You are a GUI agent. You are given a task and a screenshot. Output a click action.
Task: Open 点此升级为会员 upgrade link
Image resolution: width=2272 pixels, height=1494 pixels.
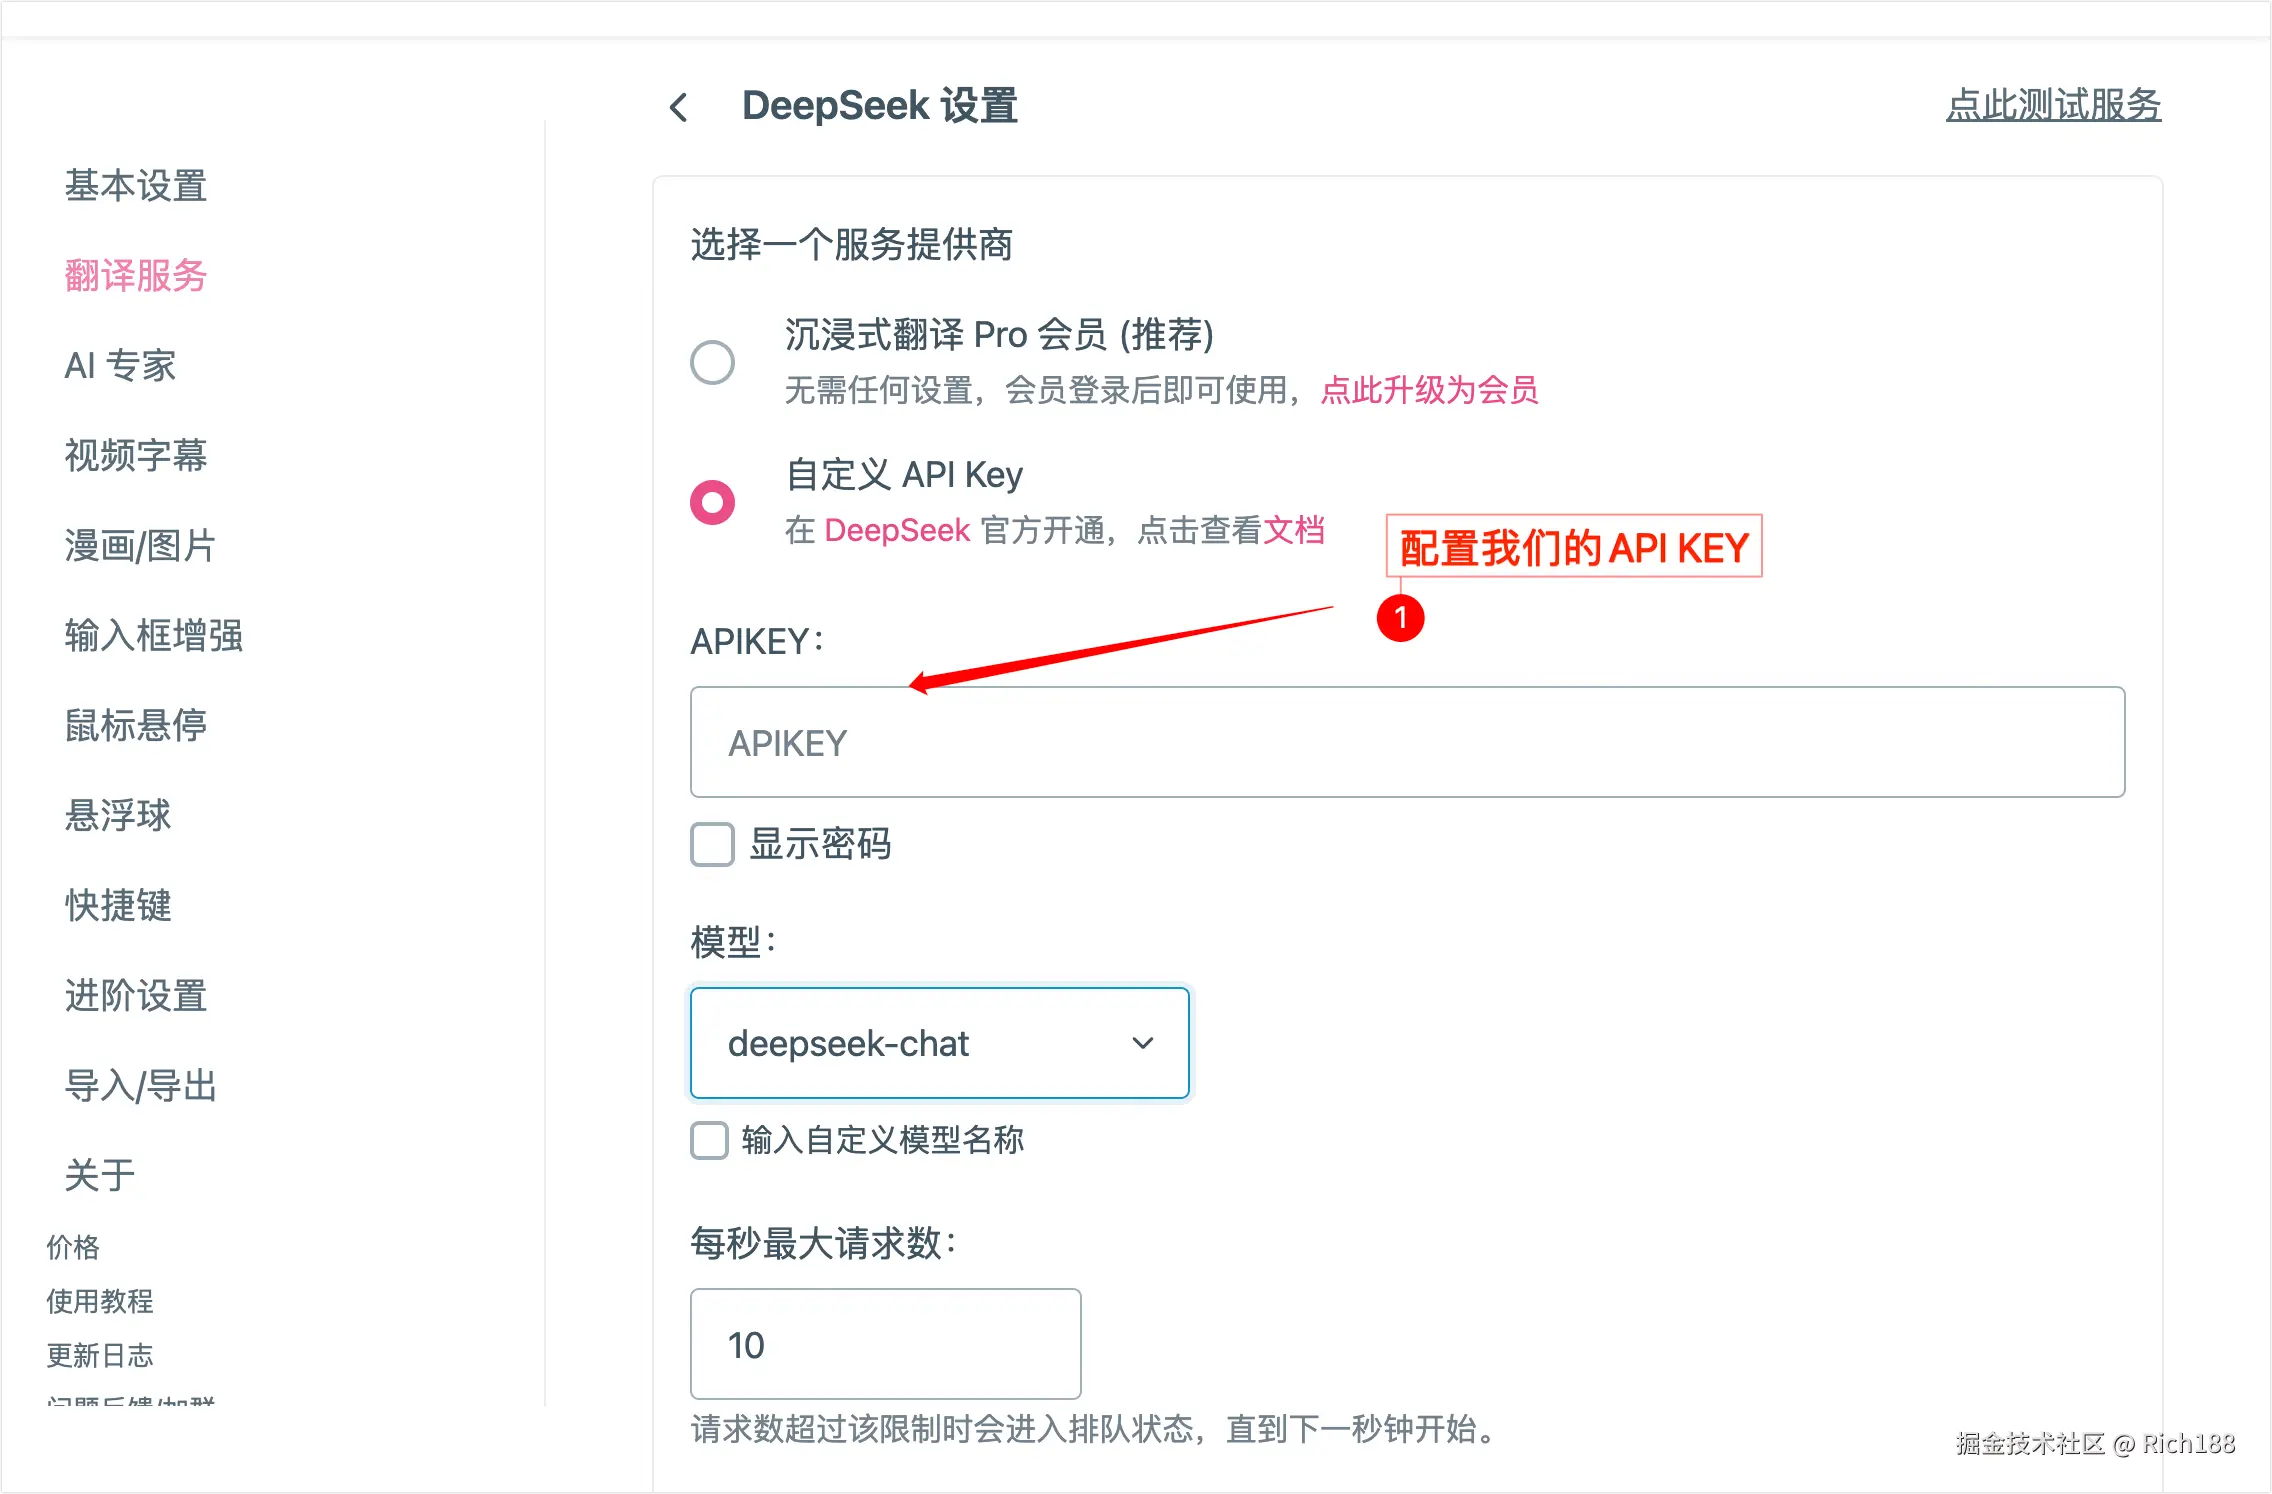(x=1428, y=392)
